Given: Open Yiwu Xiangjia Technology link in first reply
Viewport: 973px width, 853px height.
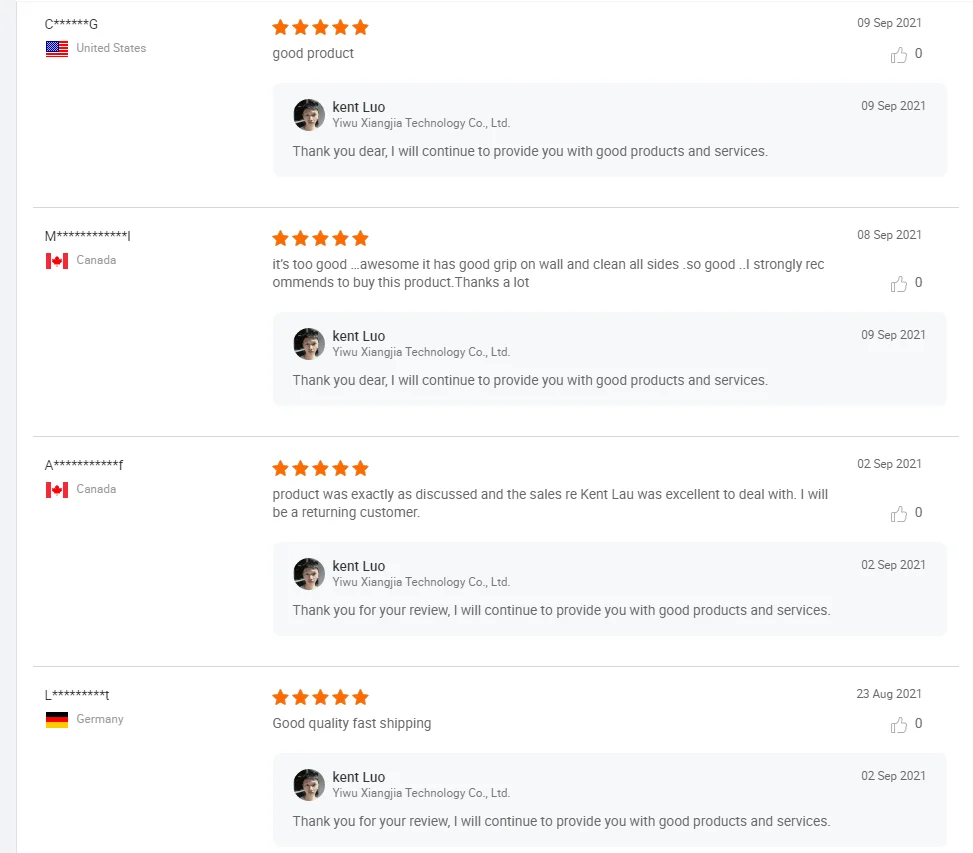Looking at the screenshot, I should tap(421, 123).
